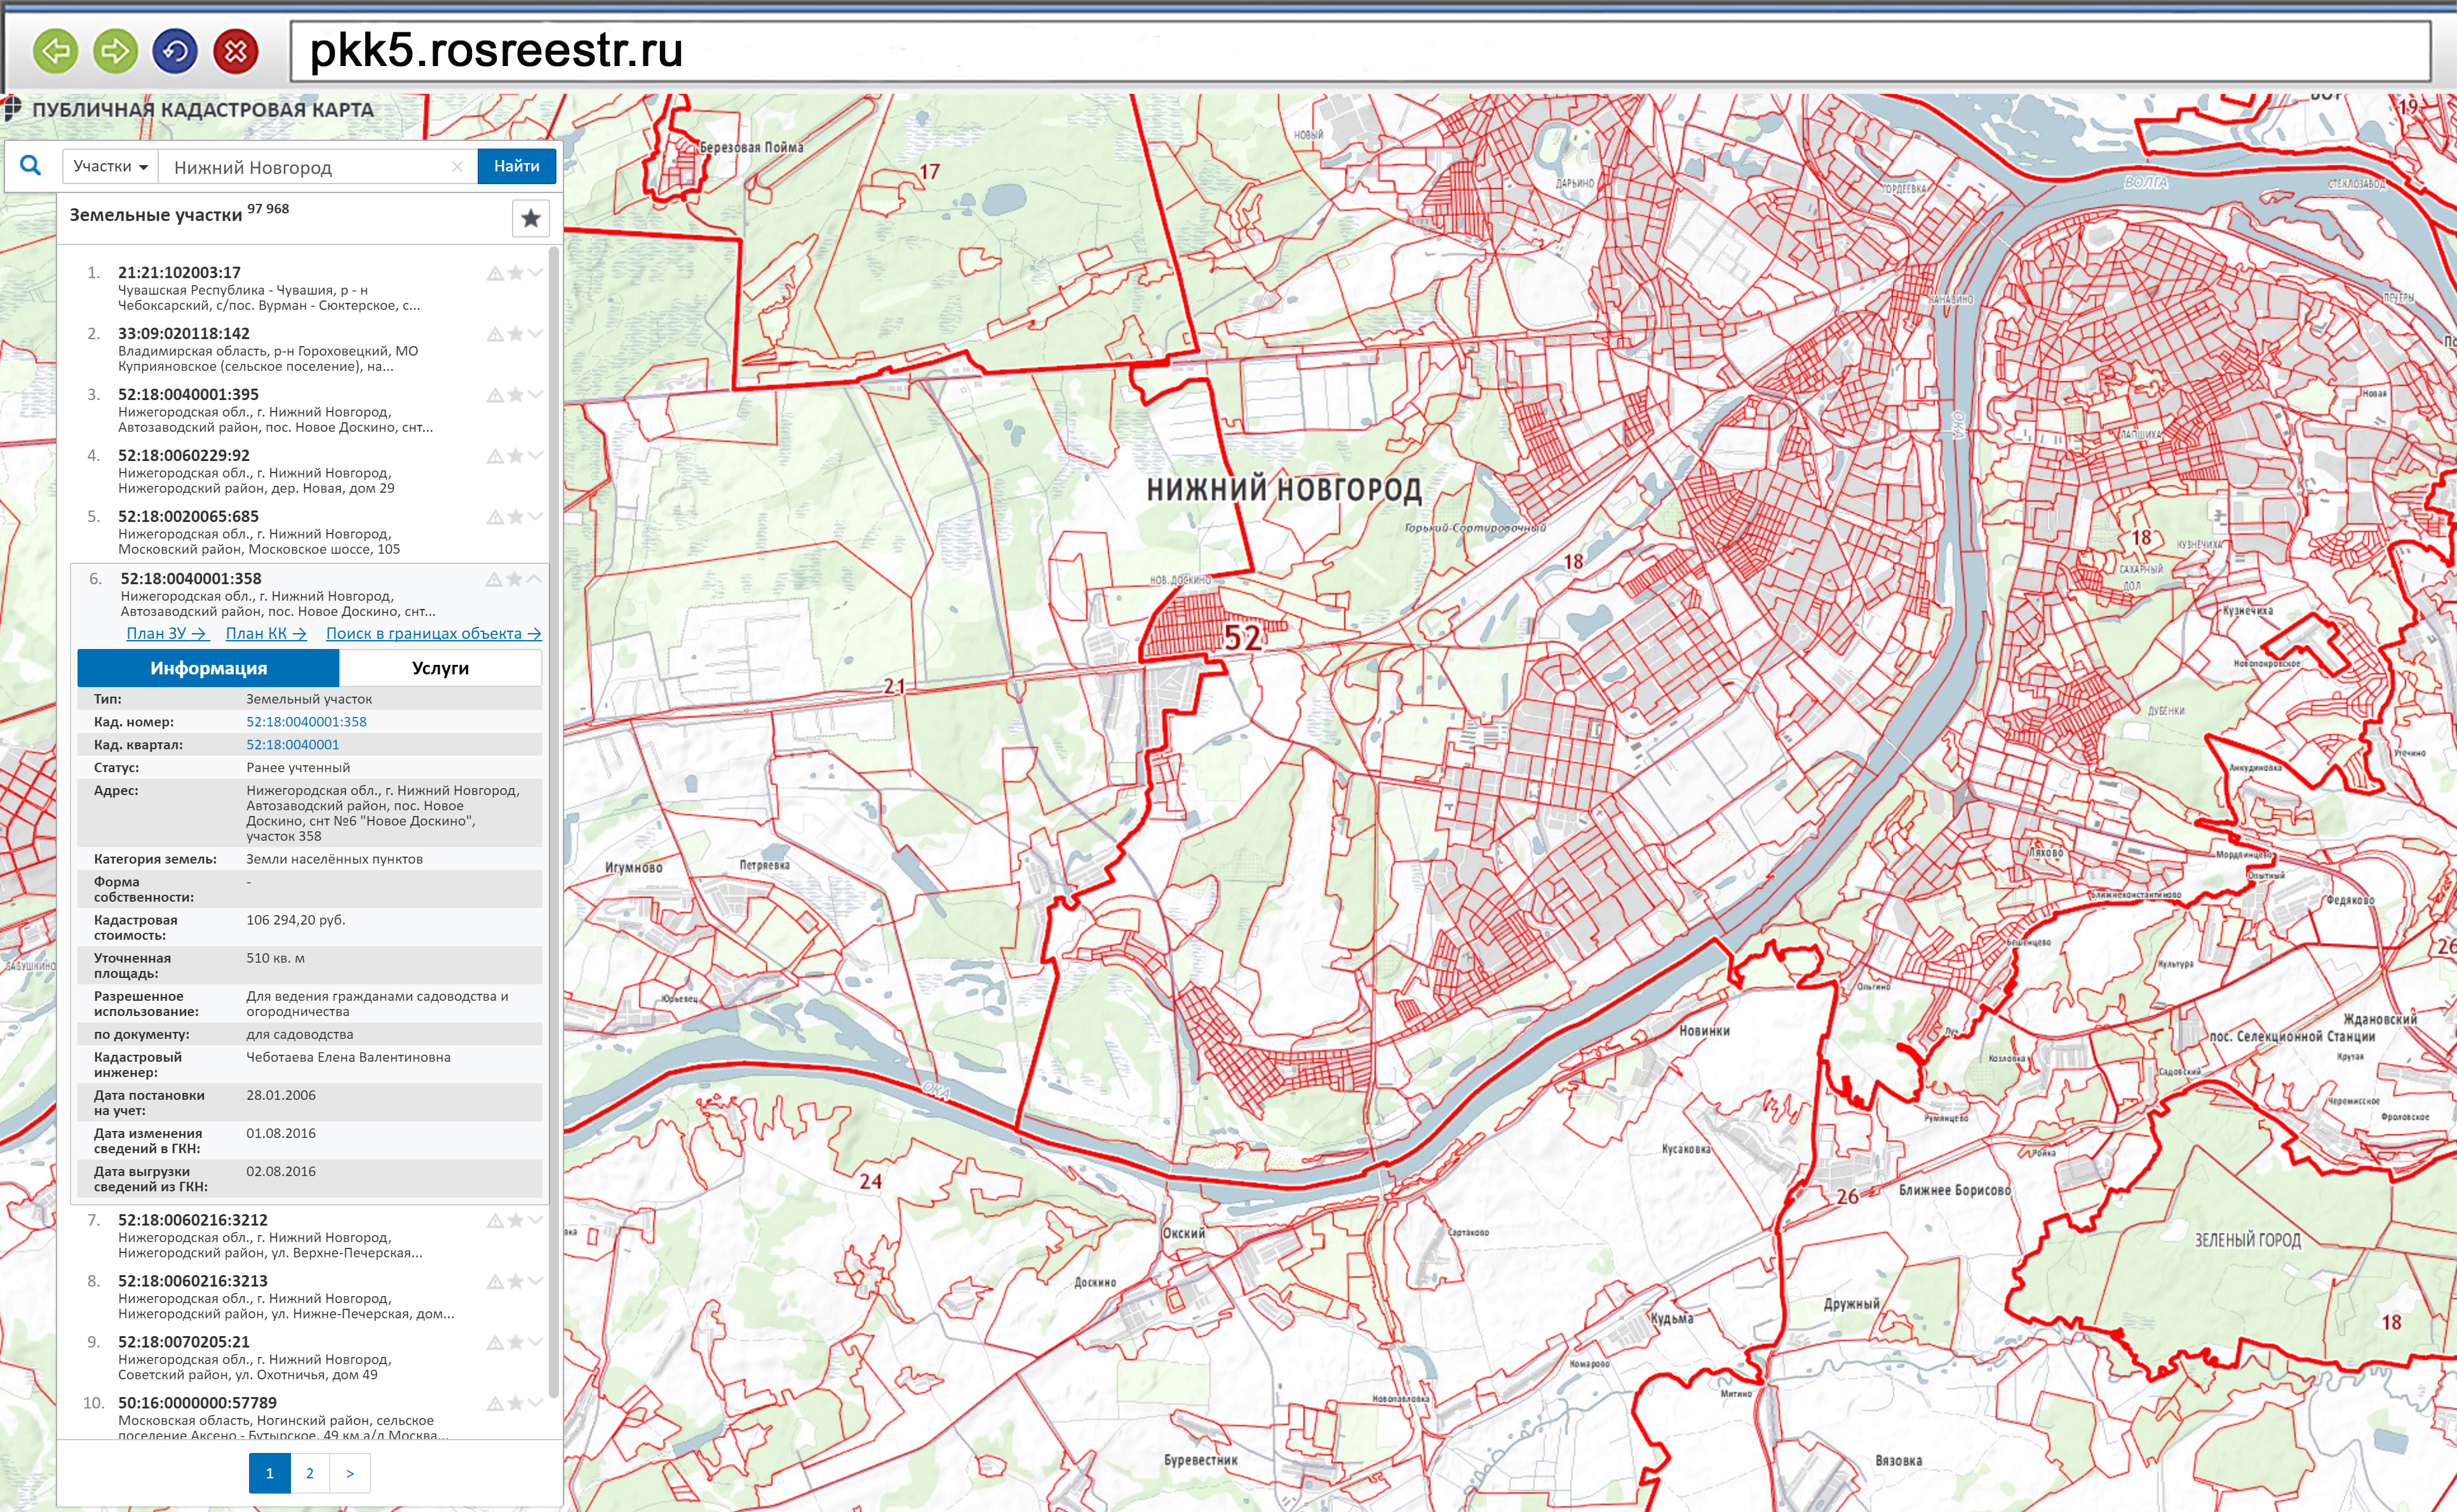Open favorites with the star button
Viewport: 2457px width, 1512px height.
531,218
